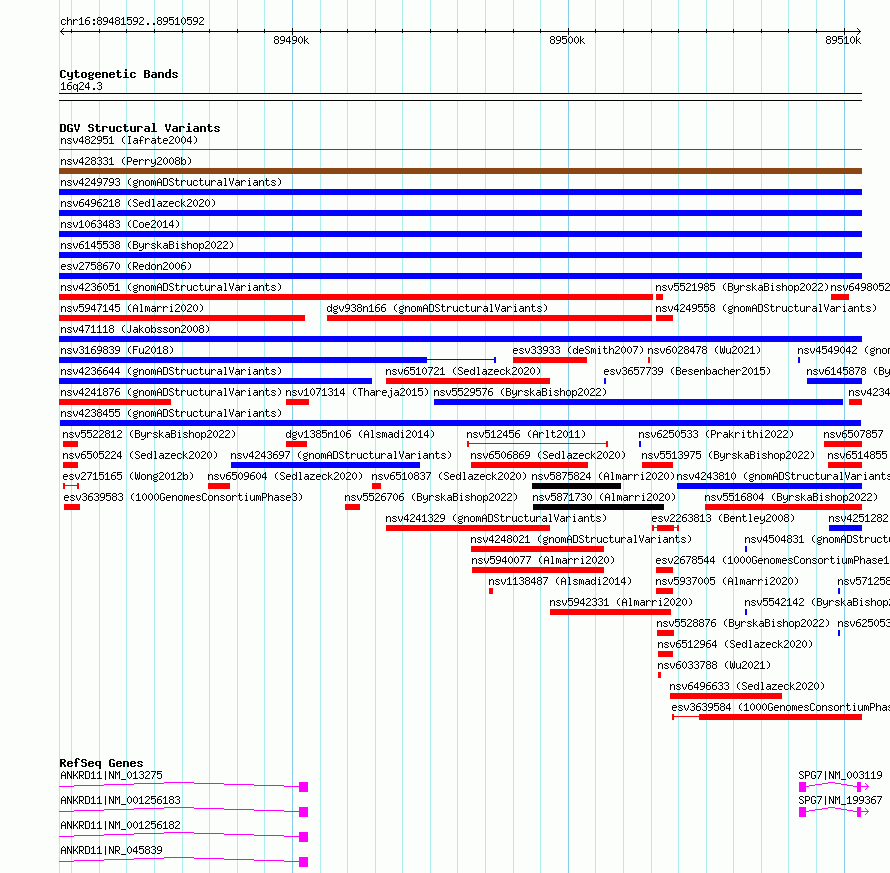Select the nsv6496633 (Sedlazeck2020) red bar

tap(726, 696)
